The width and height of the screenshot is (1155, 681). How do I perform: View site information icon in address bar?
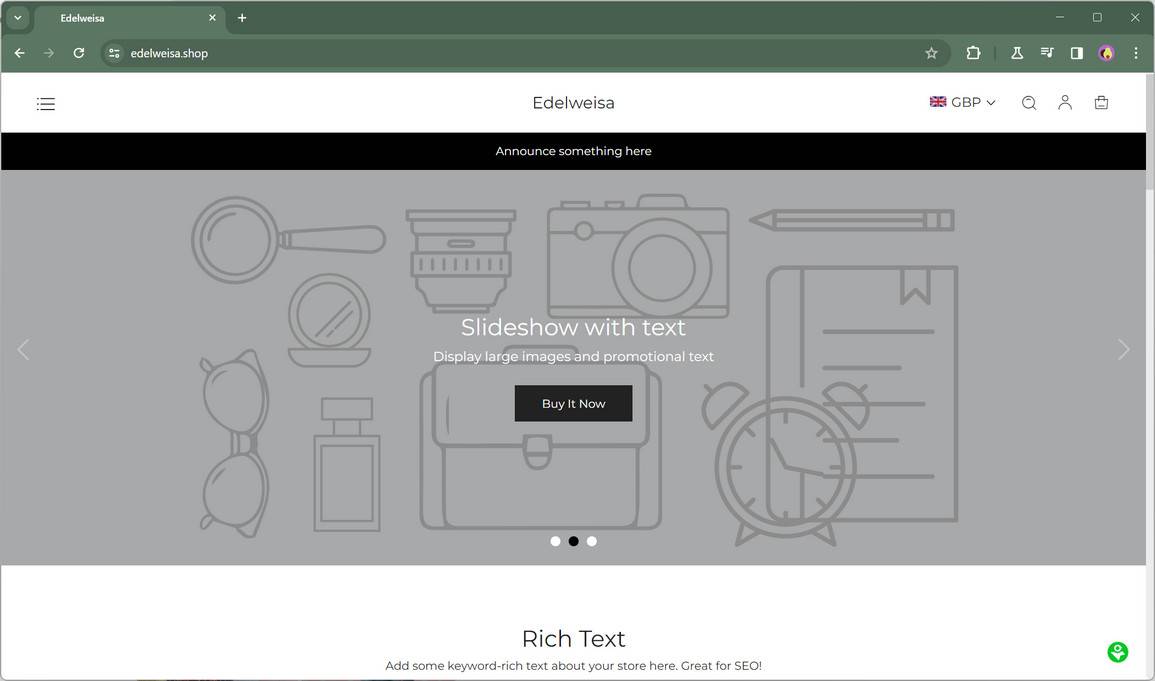(114, 53)
